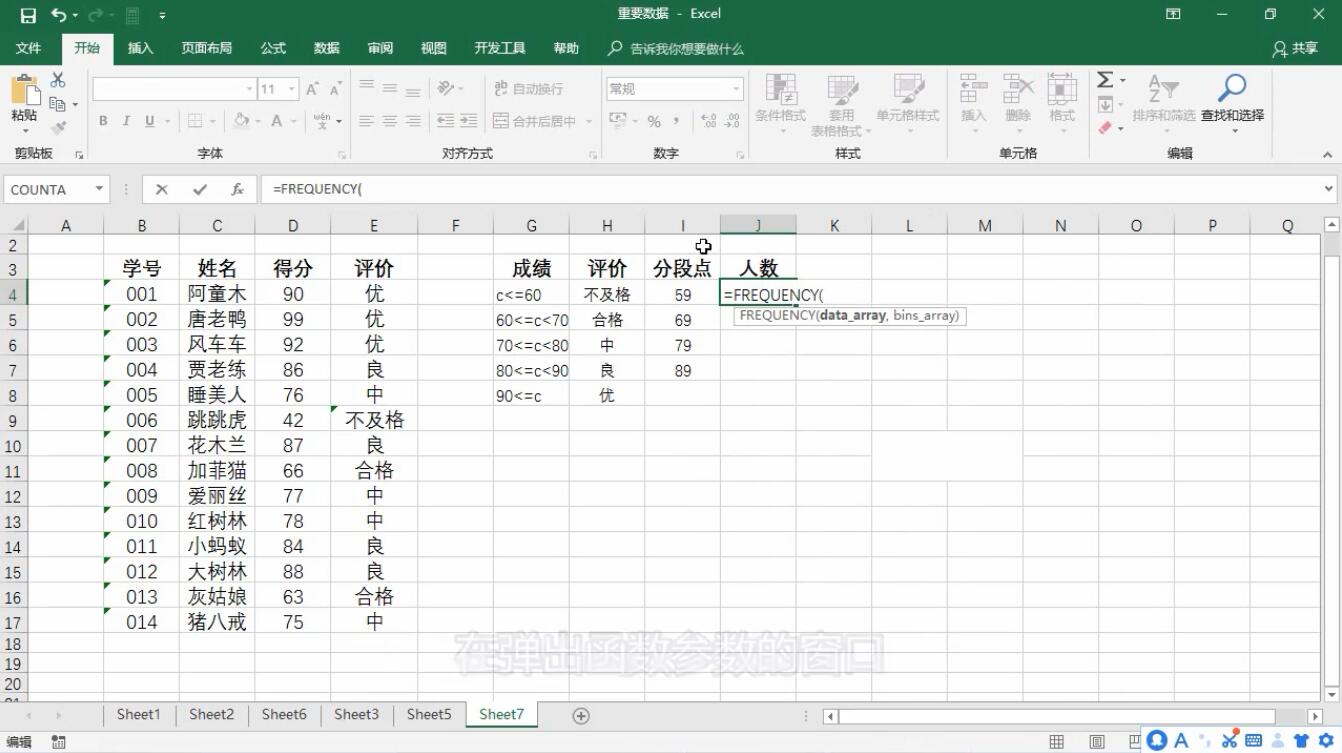
Task: Open the 公式 ribbon tab
Action: [273, 48]
